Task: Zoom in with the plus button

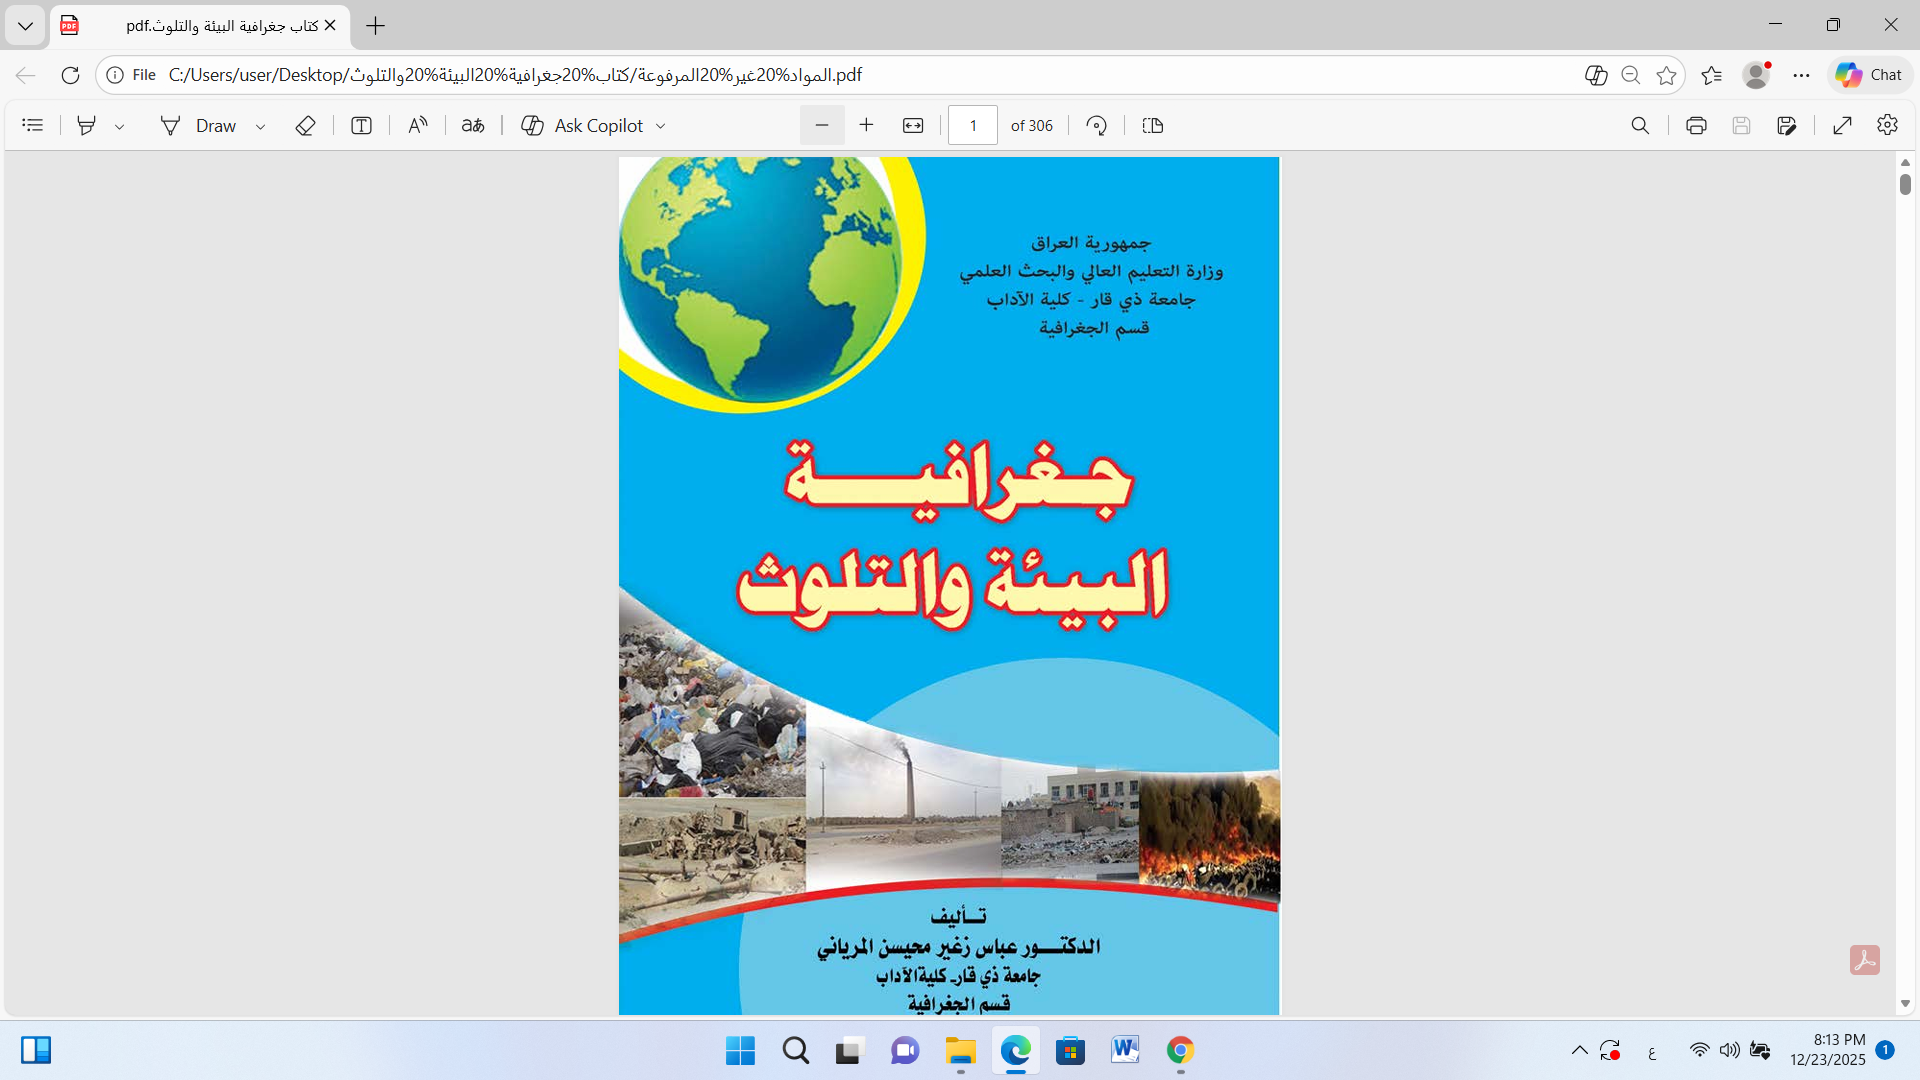Action: click(x=866, y=125)
